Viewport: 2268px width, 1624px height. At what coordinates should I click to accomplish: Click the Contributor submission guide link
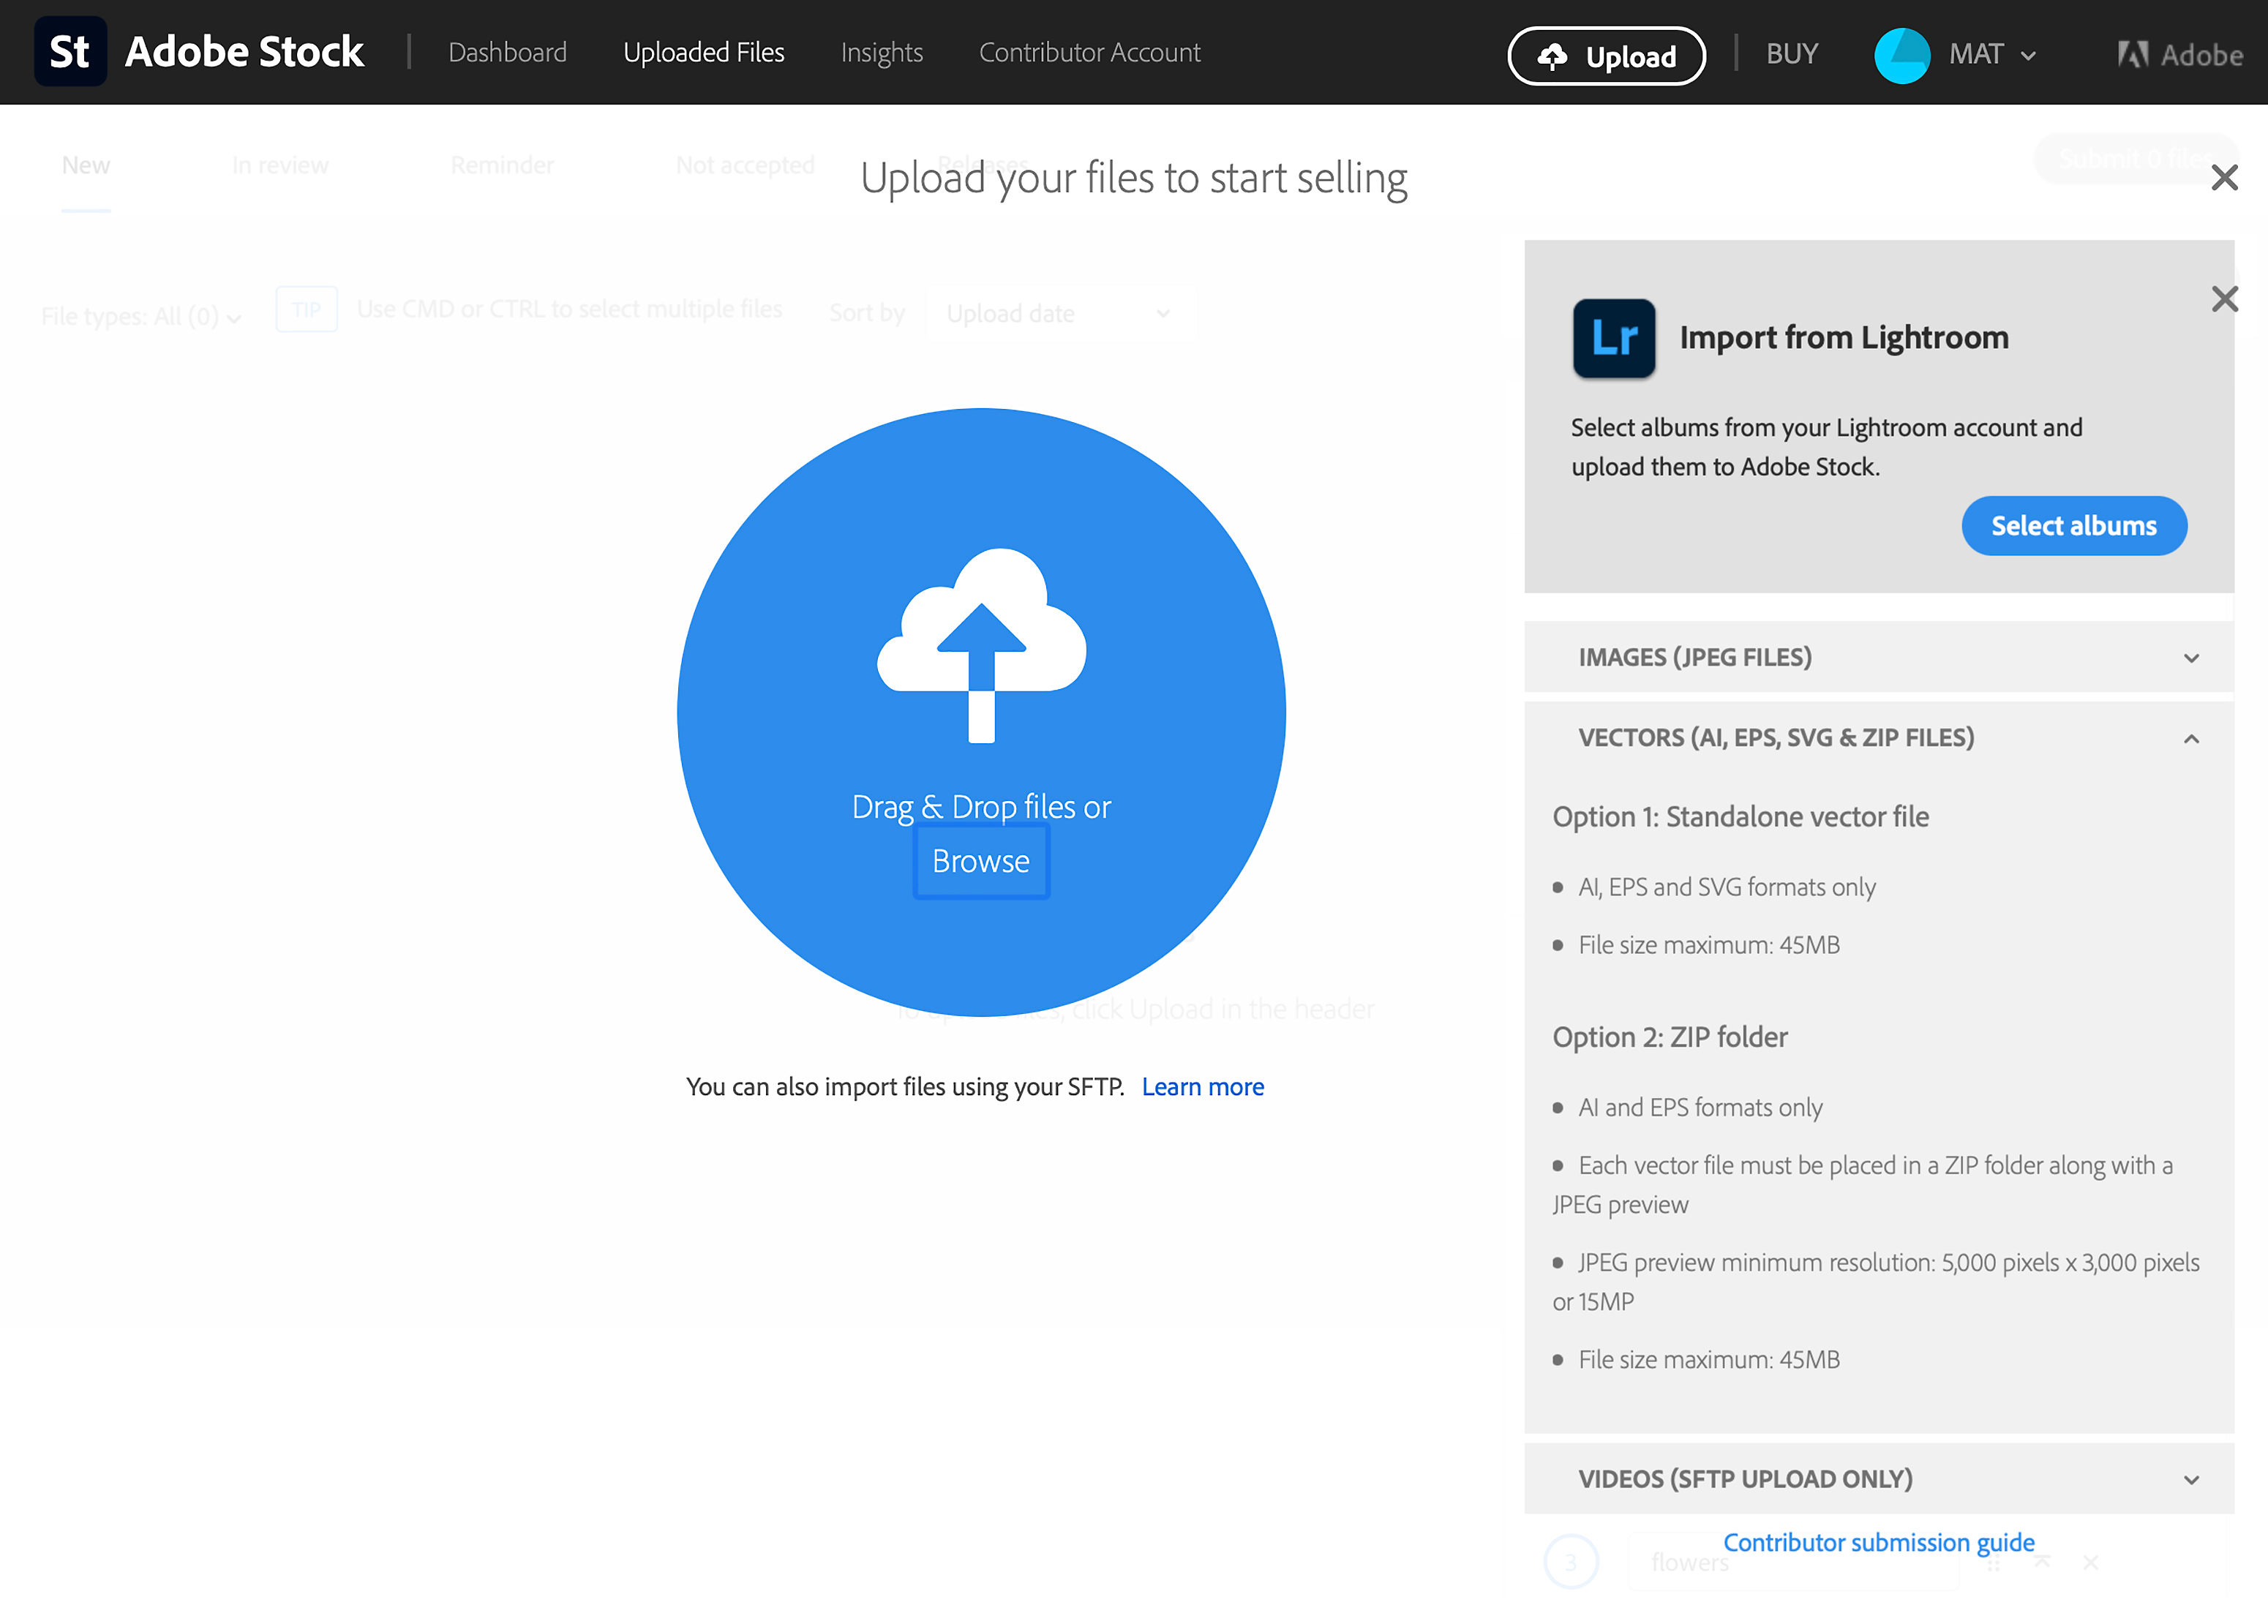[x=1880, y=1543]
